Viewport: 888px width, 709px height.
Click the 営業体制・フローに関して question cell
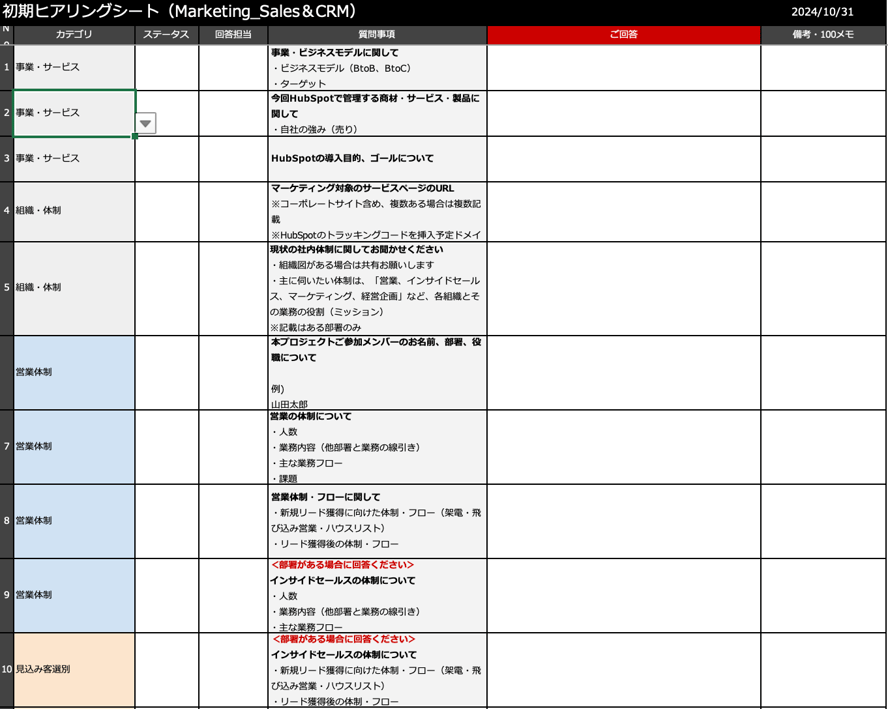[x=377, y=521]
